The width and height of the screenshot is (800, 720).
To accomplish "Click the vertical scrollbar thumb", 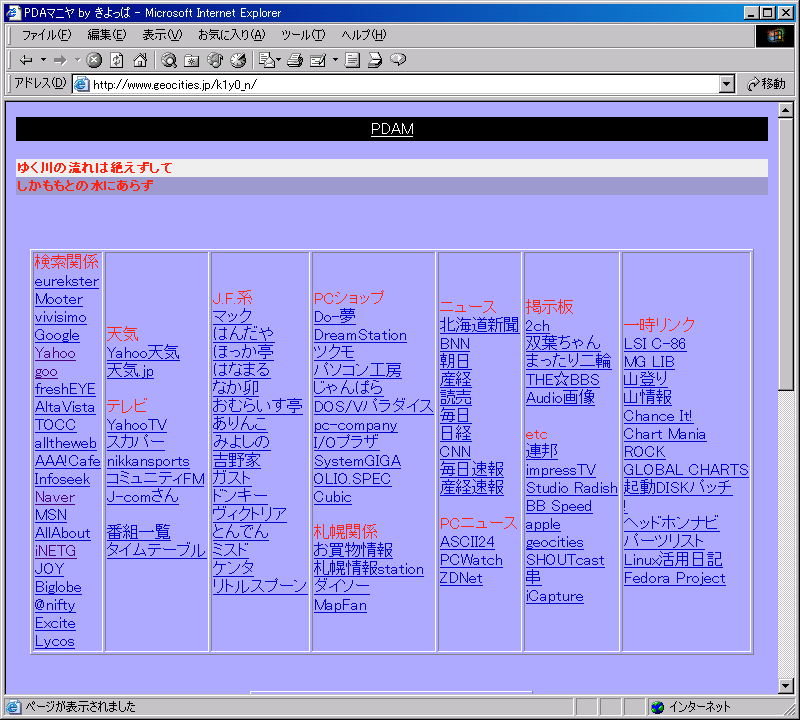I will tap(786, 254).
